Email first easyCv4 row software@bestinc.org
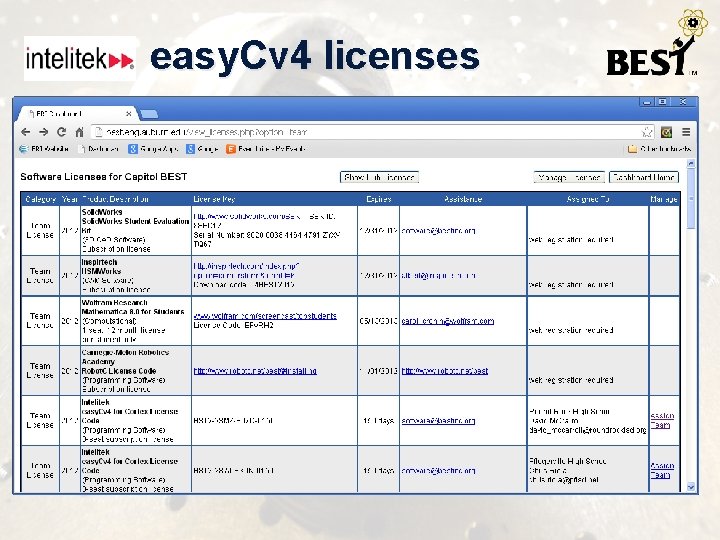Screen dimensions: 720x540 [438, 421]
